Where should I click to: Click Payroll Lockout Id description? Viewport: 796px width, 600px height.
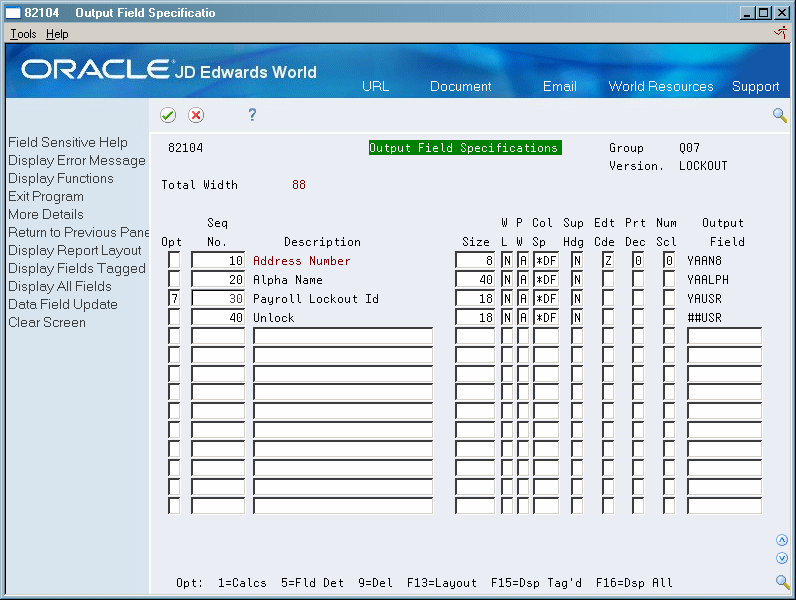pyautogui.click(x=316, y=298)
